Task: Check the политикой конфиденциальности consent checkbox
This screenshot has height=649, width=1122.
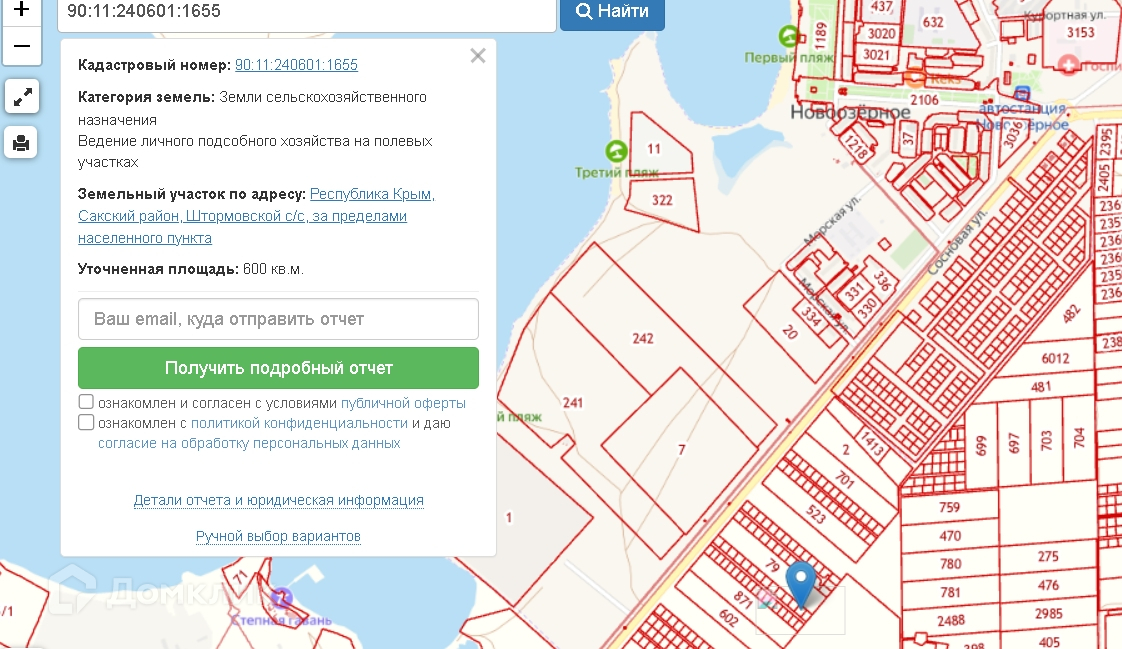Action: click(x=86, y=422)
